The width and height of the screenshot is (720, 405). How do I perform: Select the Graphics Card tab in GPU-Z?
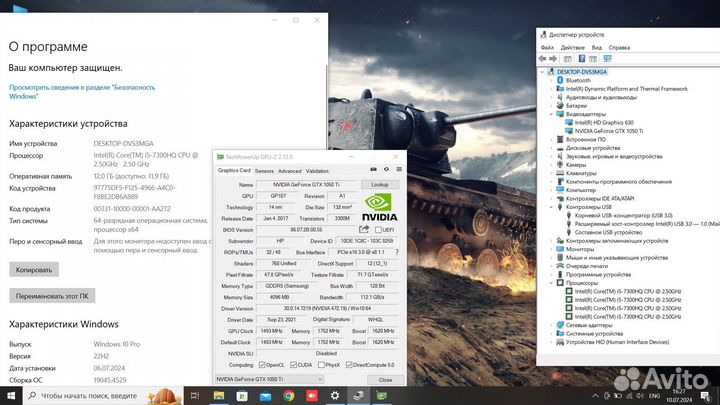tap(234, 170)
